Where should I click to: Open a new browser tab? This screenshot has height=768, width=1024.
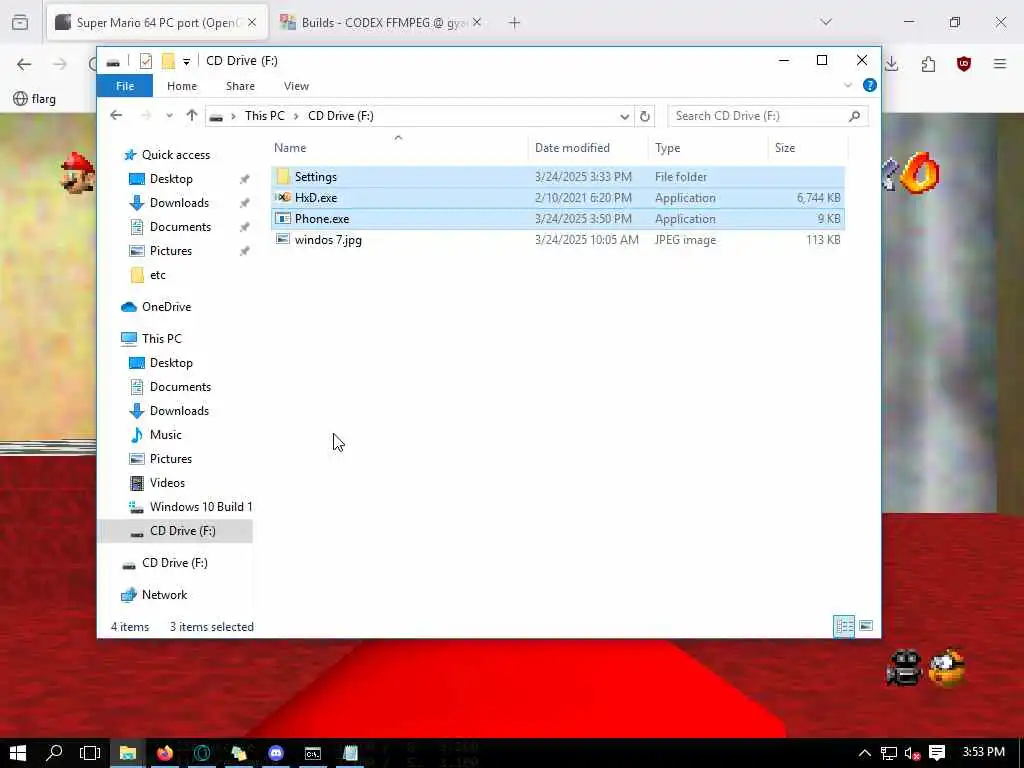(514, 23)
